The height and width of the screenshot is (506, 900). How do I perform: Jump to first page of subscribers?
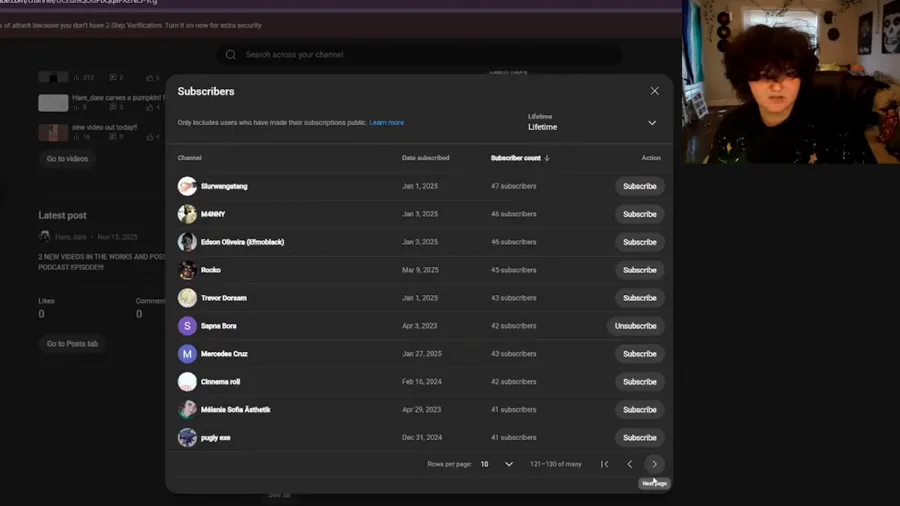point(604,464)
